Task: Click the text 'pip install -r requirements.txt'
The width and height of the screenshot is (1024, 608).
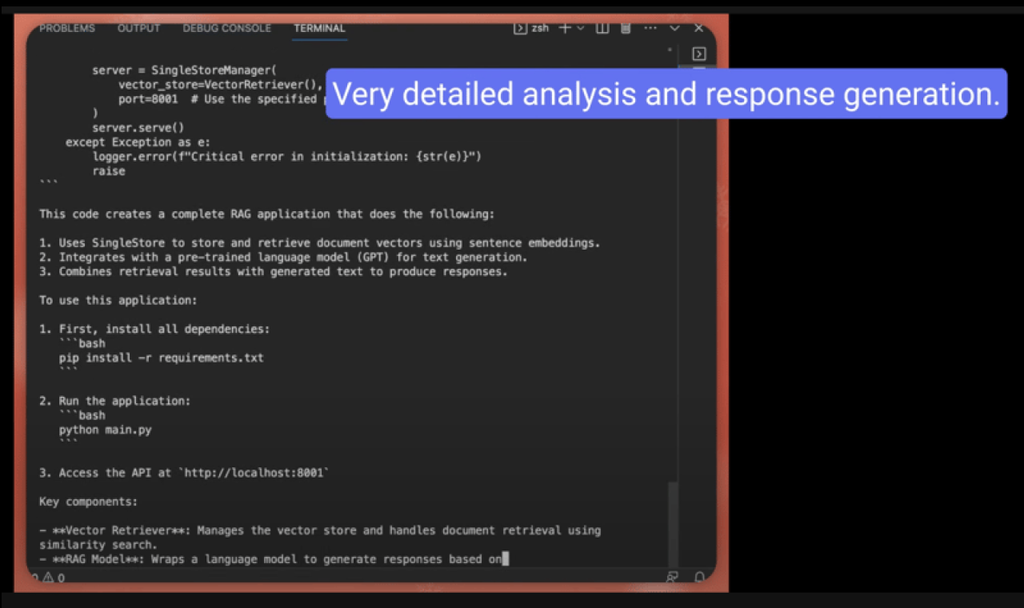Action: point(161,358)
